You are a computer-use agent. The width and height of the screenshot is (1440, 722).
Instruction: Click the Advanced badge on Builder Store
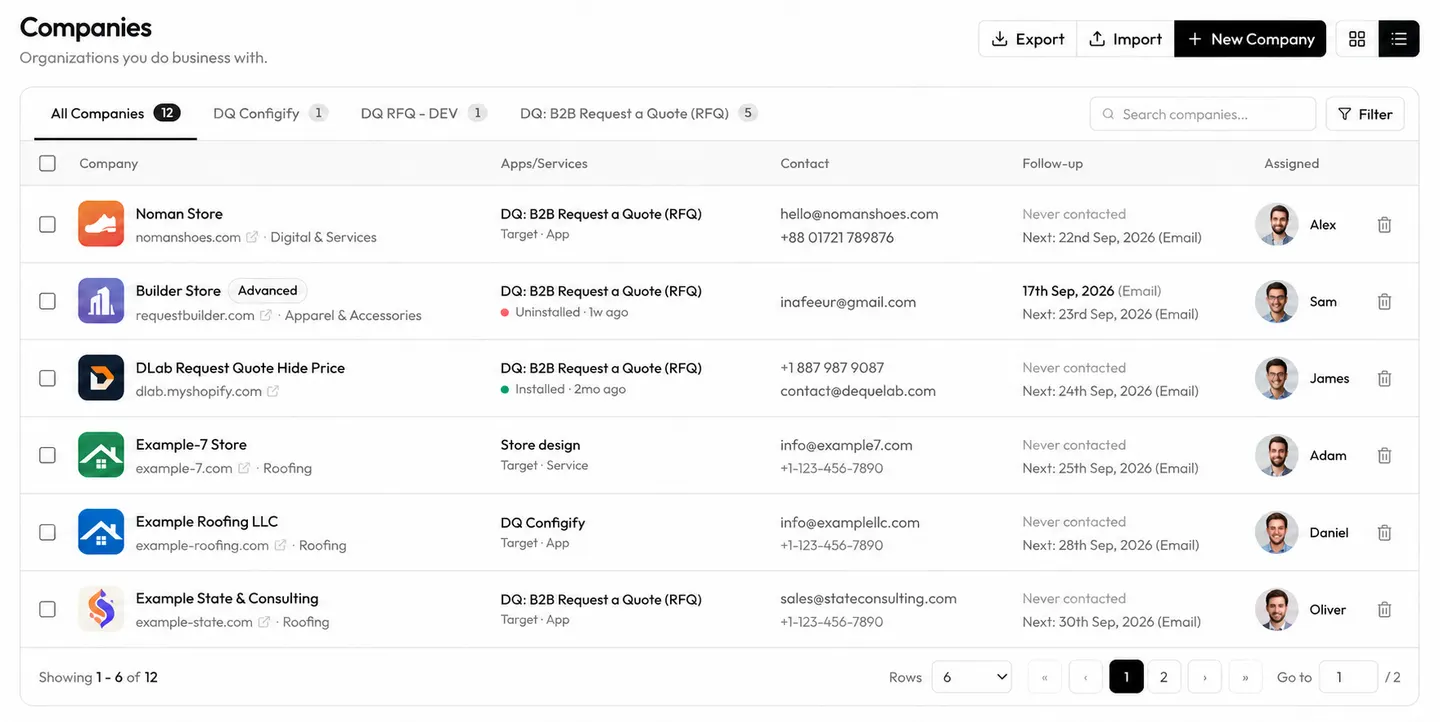click(267, 291)
